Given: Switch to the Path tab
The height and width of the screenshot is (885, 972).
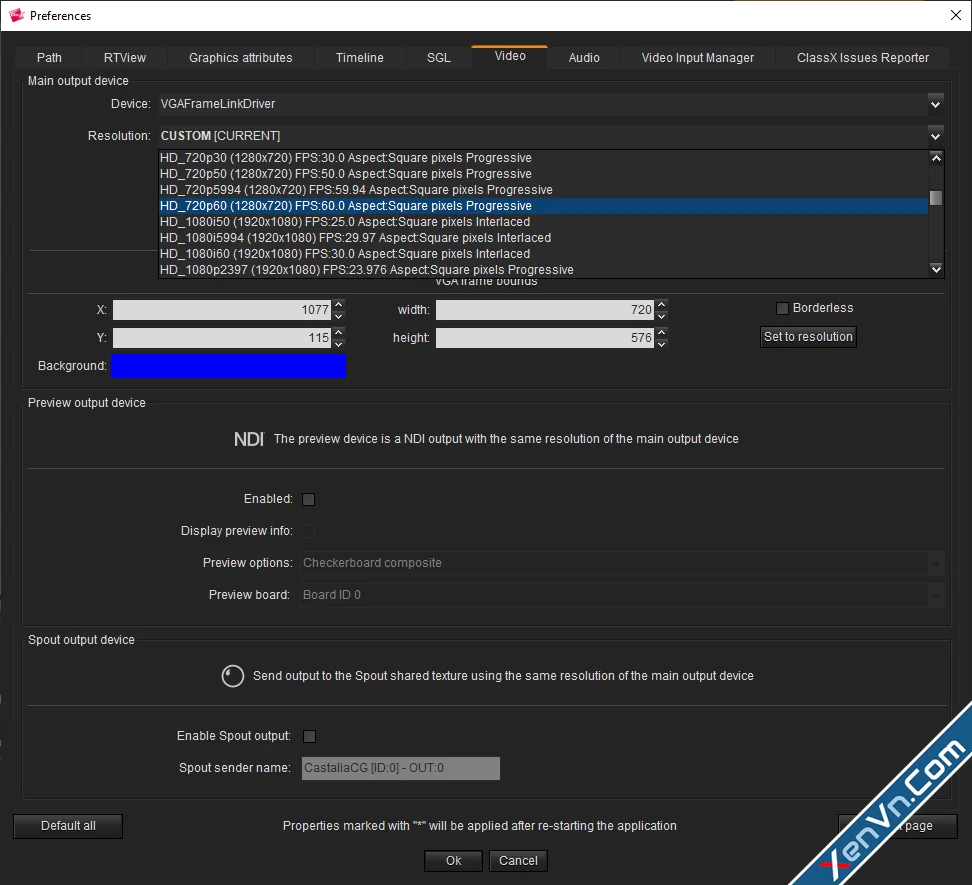Looking at the screenshot, I should click(x=49, y=58).
